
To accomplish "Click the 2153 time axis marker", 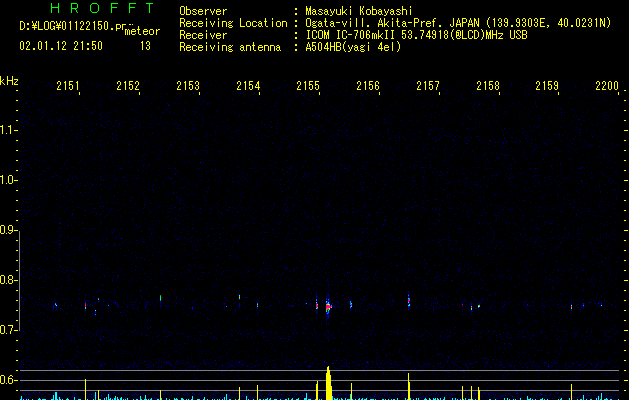I will [x=188, y=85].
